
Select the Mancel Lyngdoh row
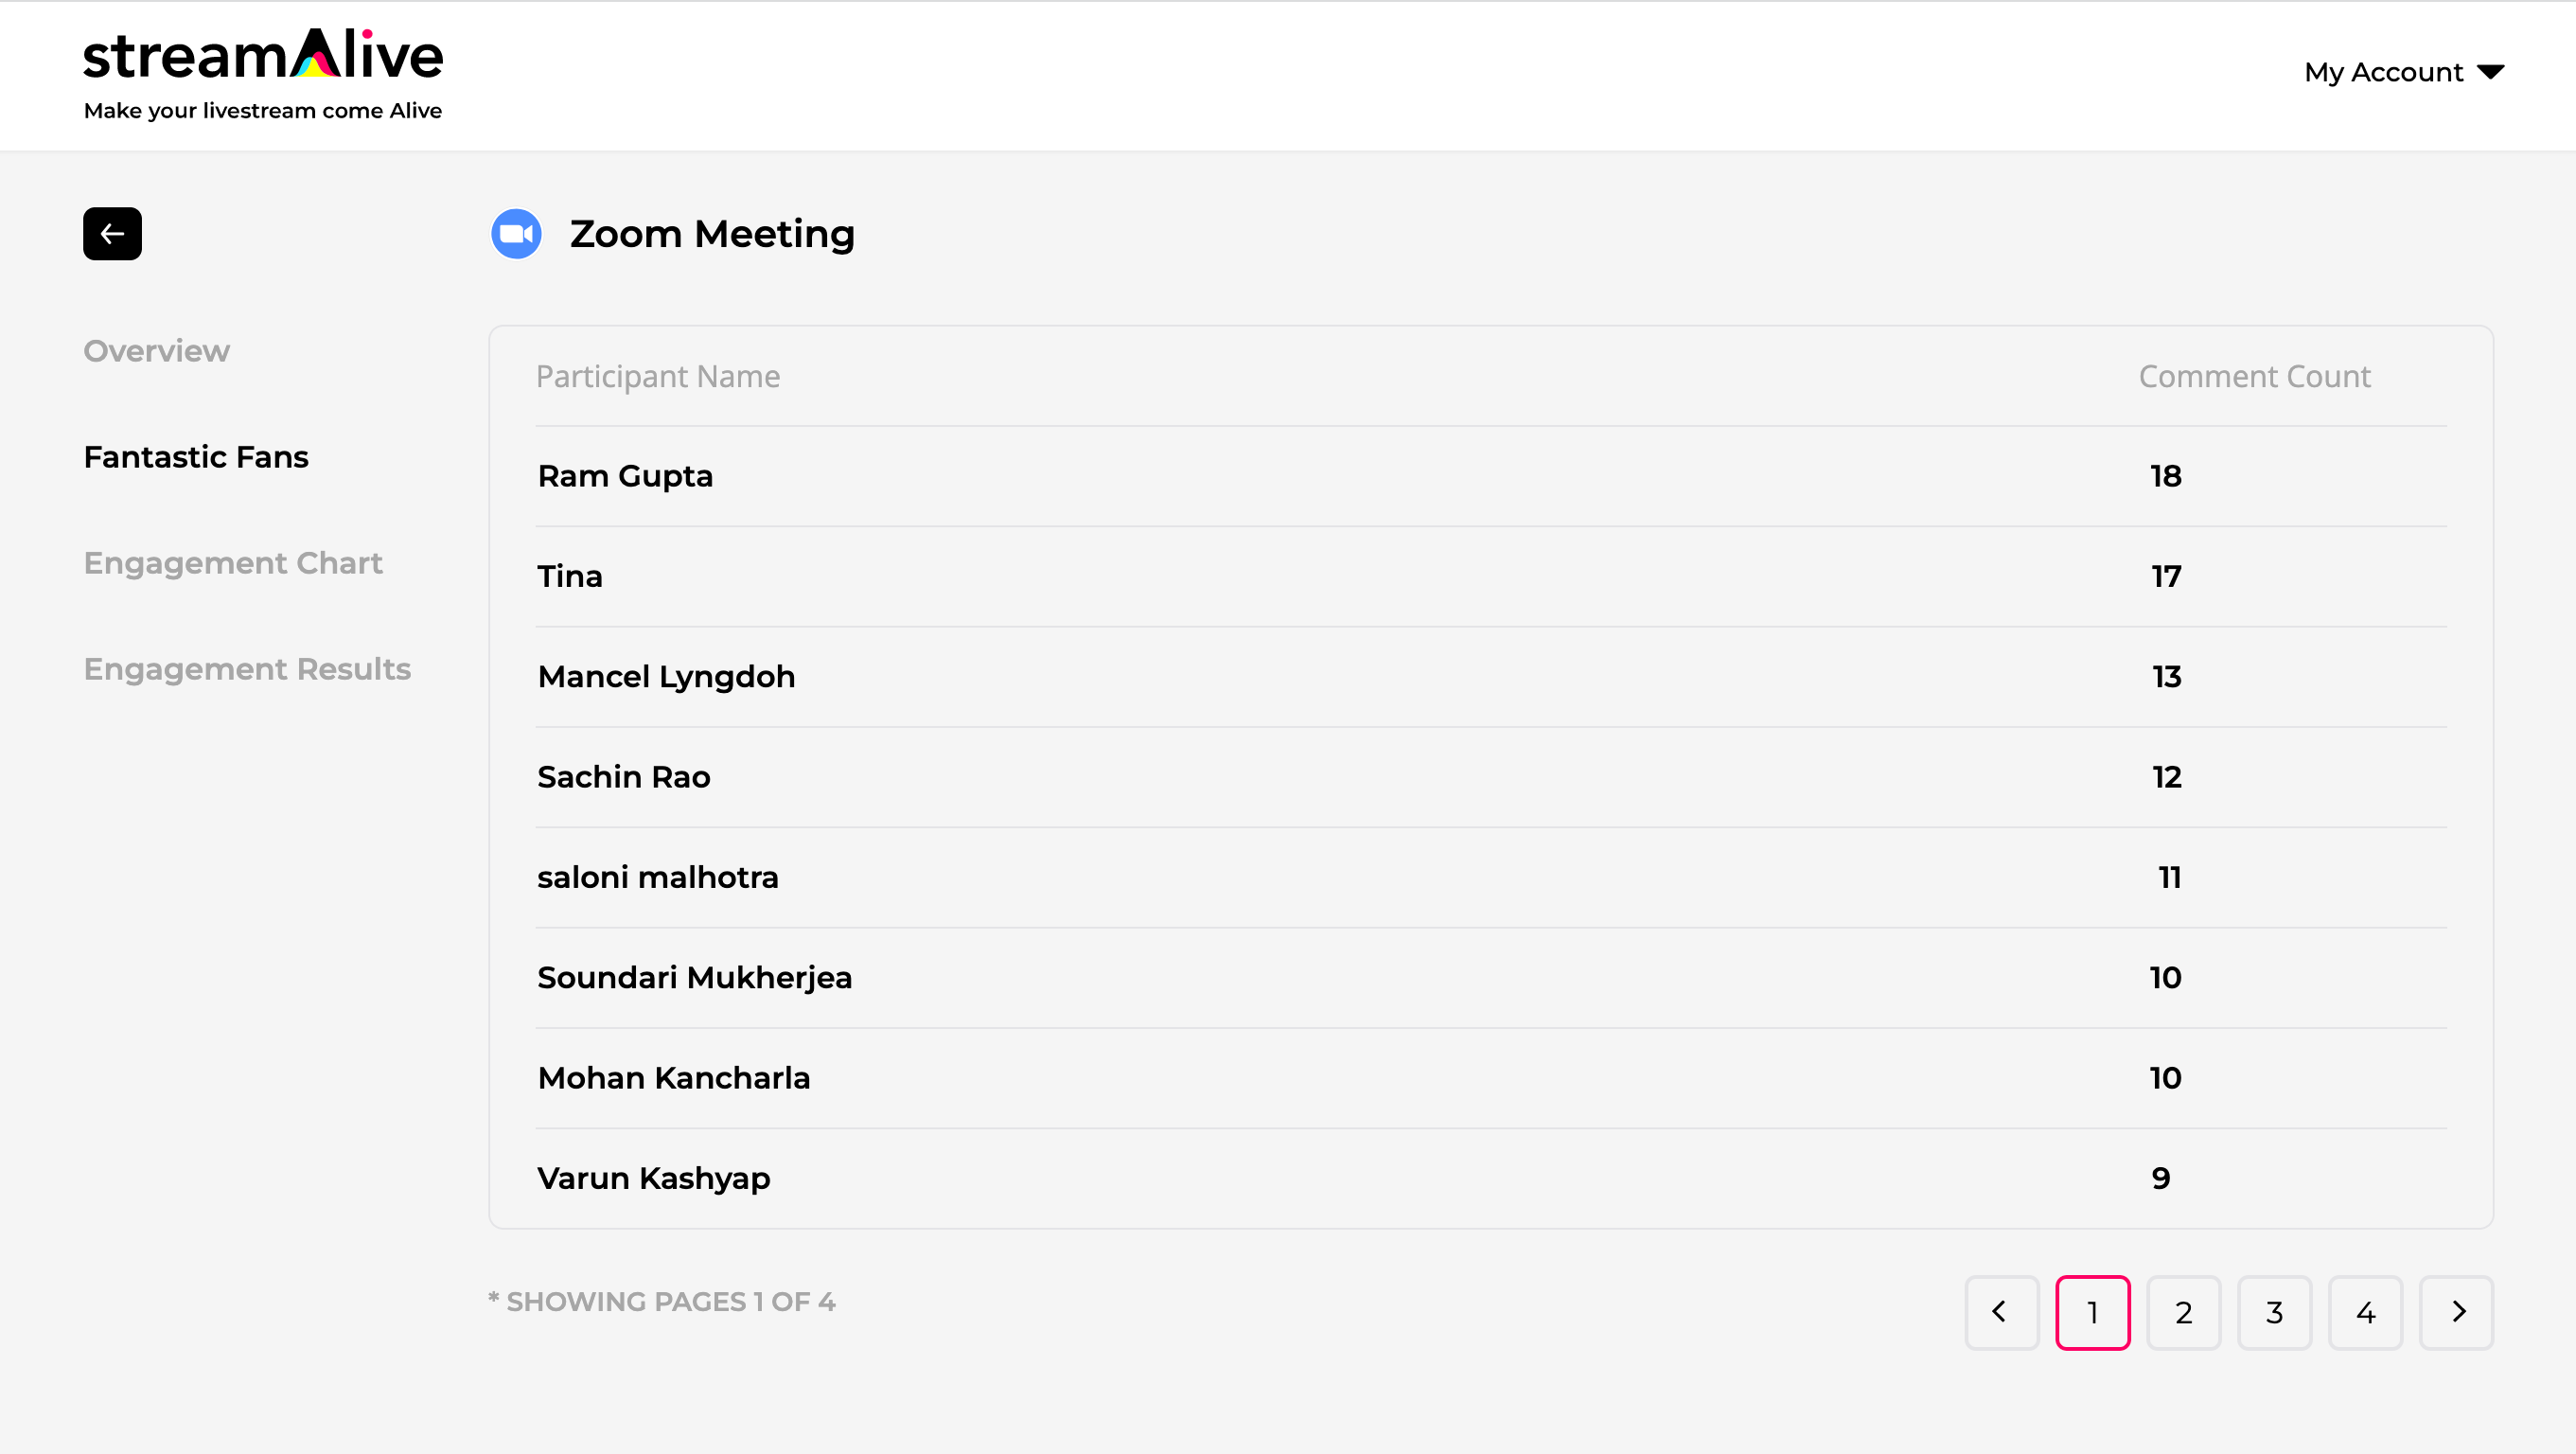pyautogui.click(x=1491, y=677)
